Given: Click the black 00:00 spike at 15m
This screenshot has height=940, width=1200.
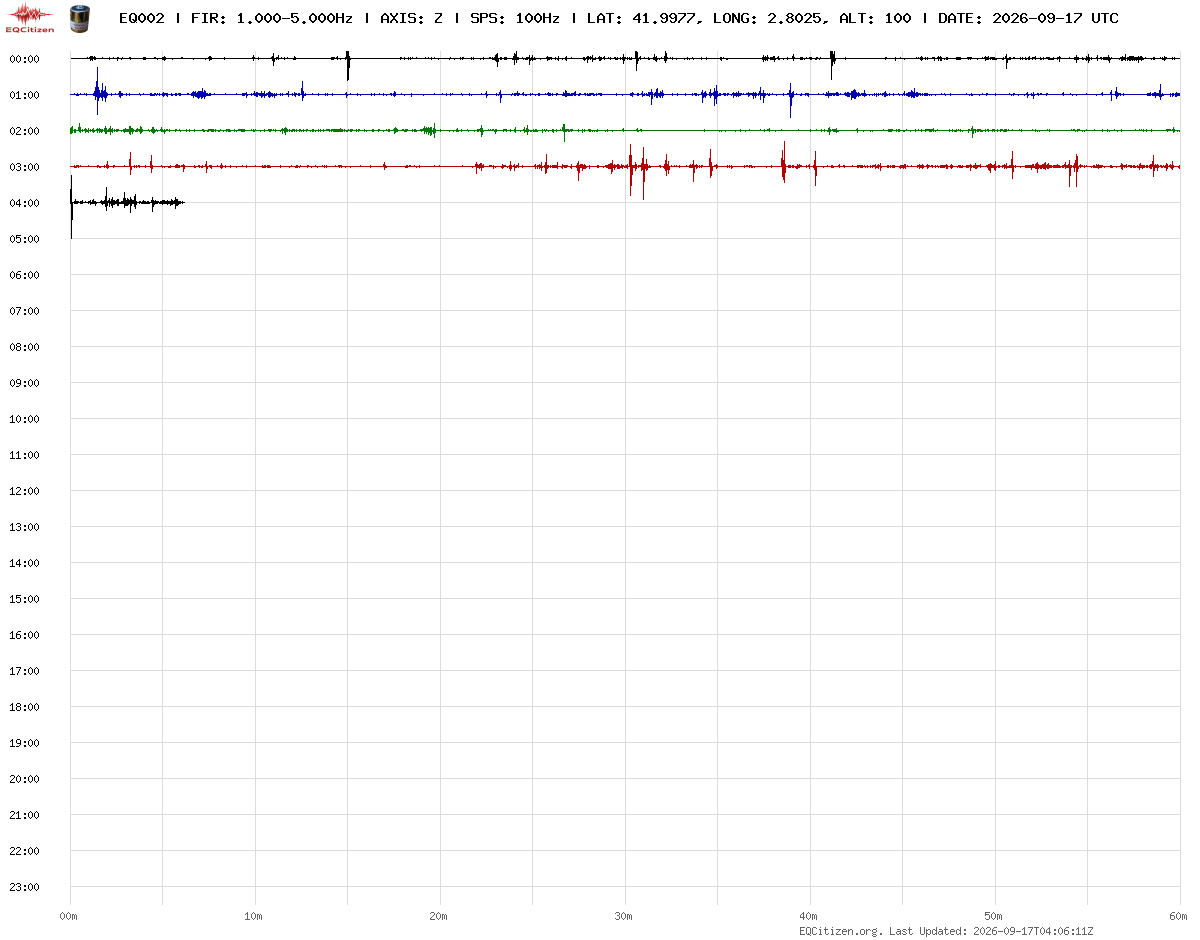Looking at the screenshot, I should pos(348,64).
